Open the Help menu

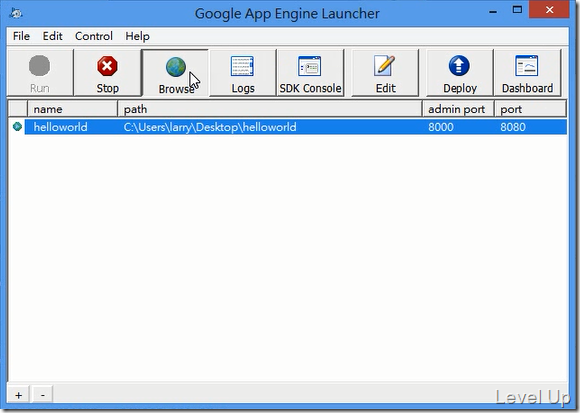click(137, 36)
